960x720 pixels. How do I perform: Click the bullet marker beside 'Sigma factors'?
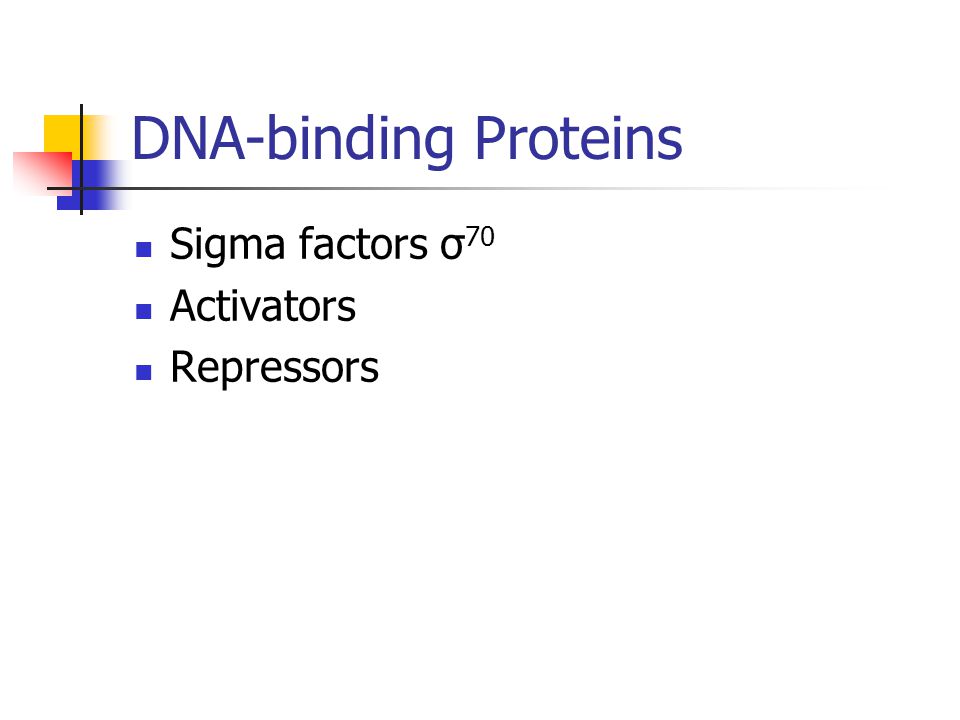click(144, 249)
